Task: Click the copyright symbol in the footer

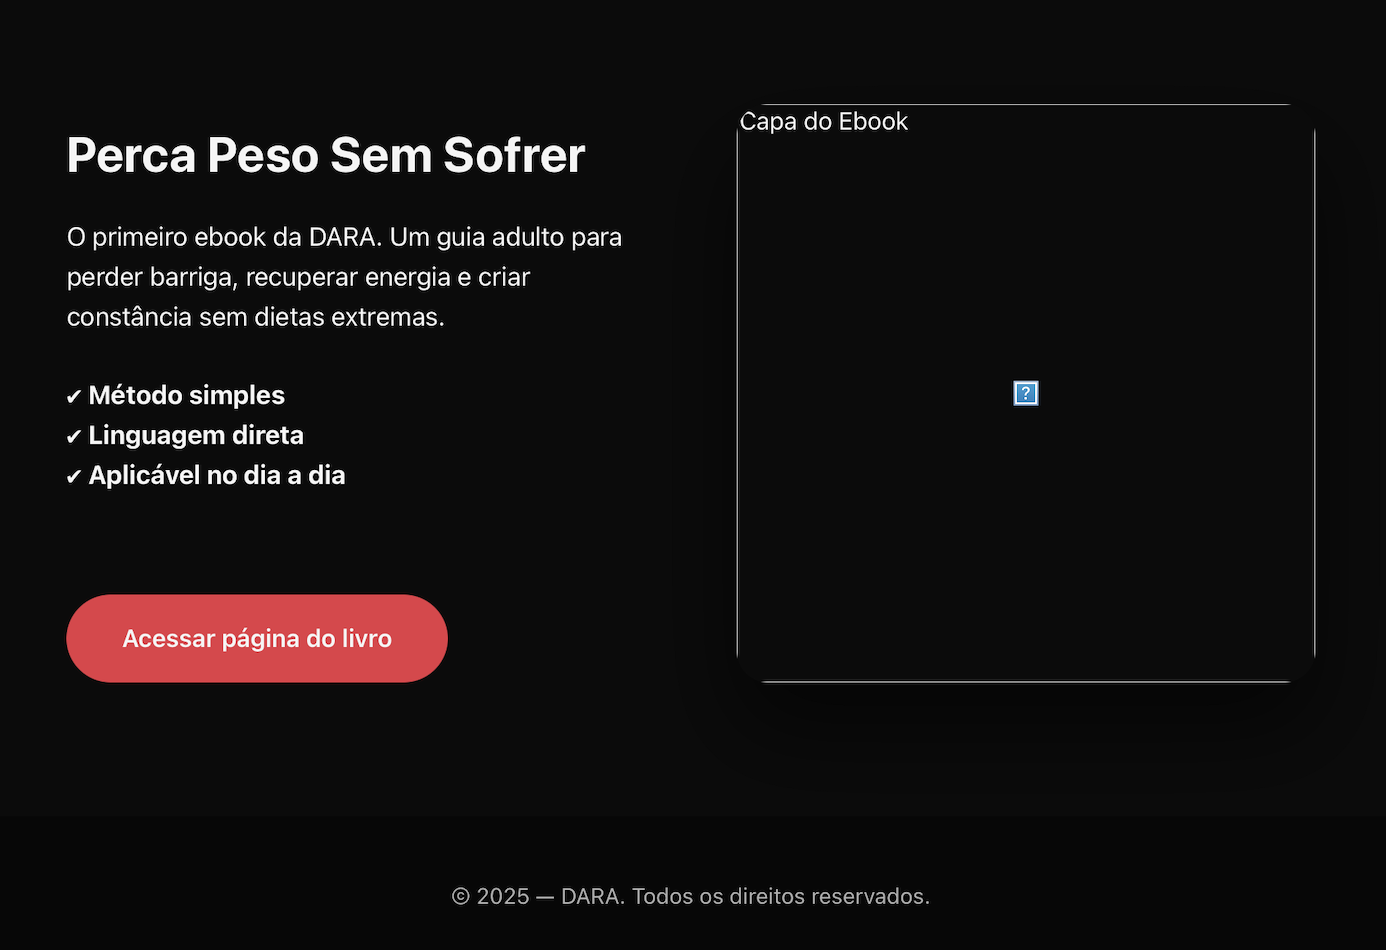Action: point(461,896)
